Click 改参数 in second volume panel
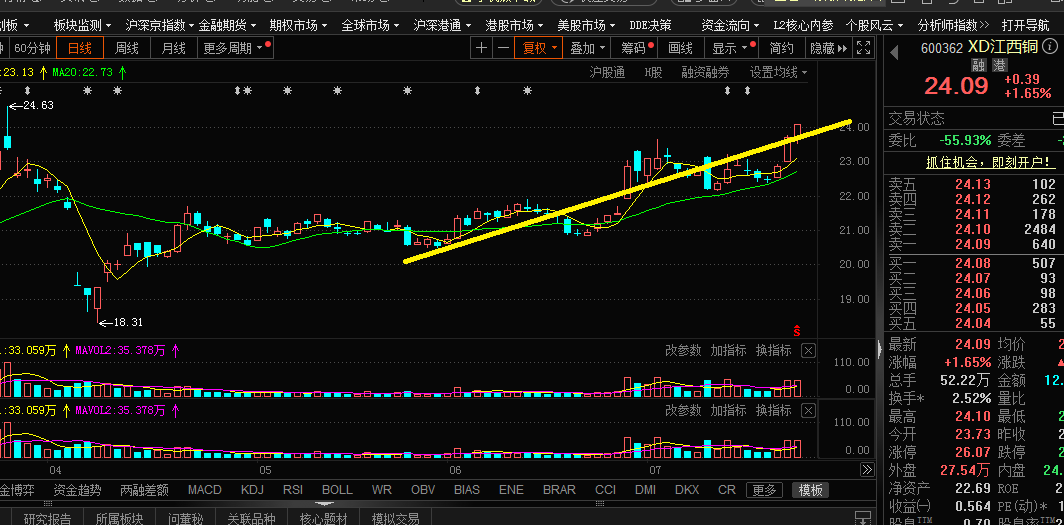 pyautogui.click(x=683, y=410)
